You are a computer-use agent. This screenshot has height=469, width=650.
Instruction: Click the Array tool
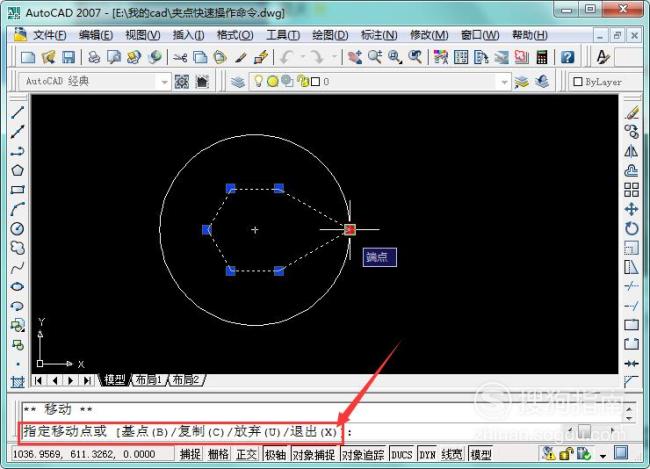(632, 190)
